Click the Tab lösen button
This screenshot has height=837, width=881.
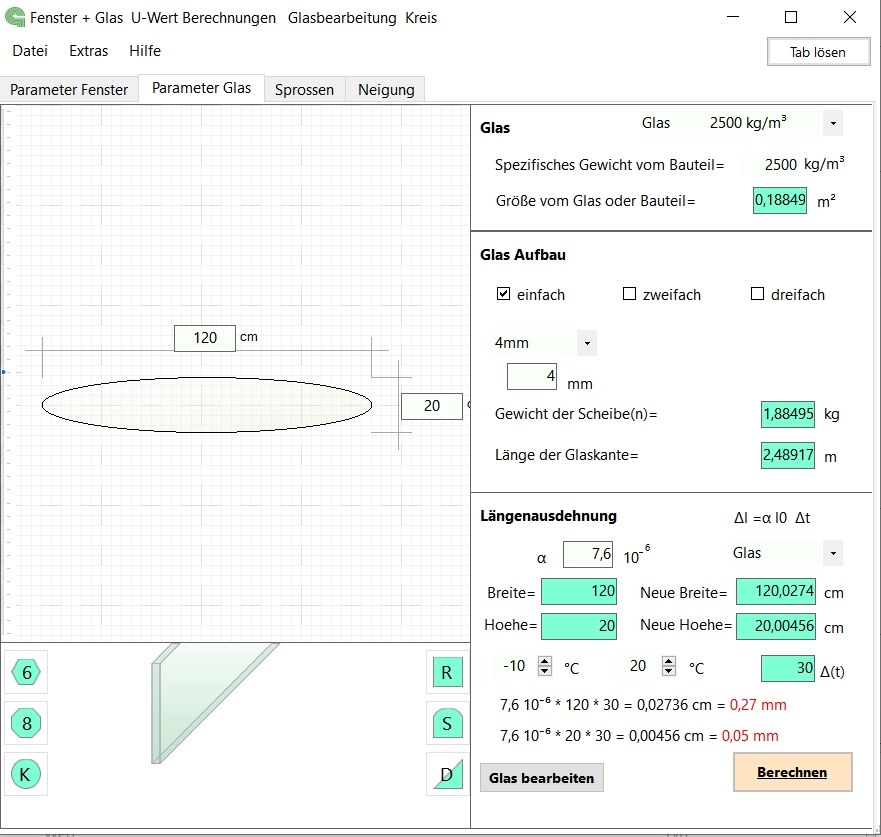coord(818,52)
